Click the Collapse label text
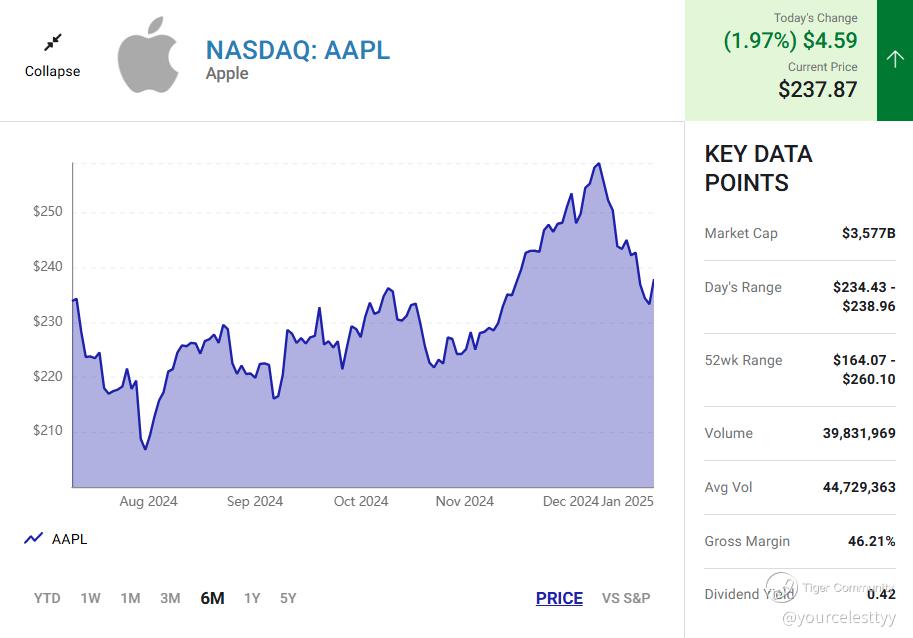913x638 pixels. tap(53, 71)
